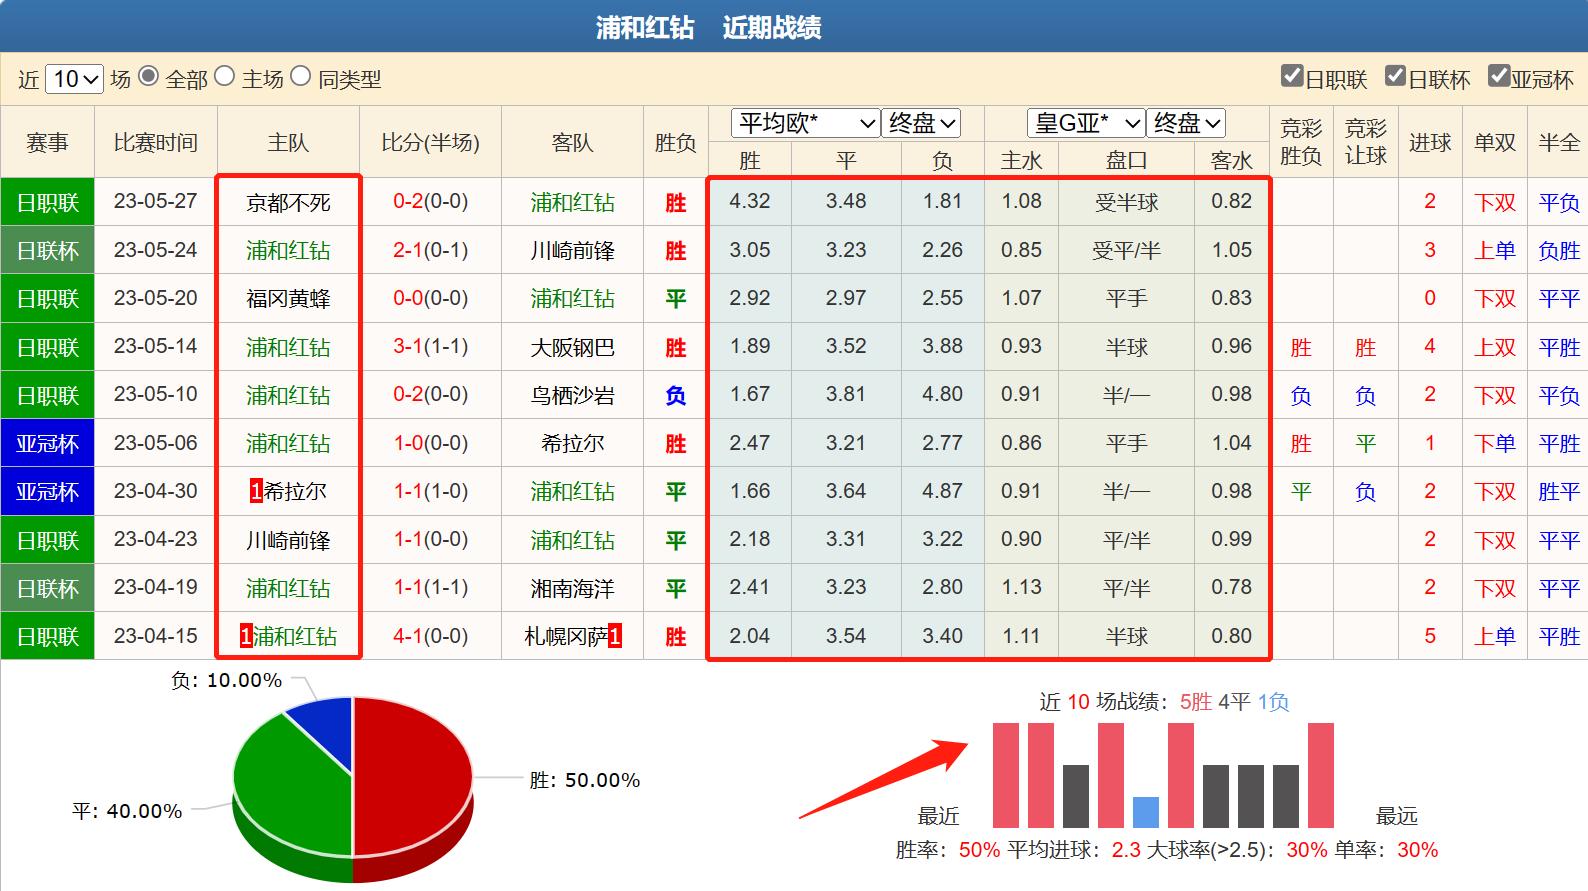1588x891 pixels.
Task: Click the 胜 column header under 平均欧*
Action: point(750,160)
